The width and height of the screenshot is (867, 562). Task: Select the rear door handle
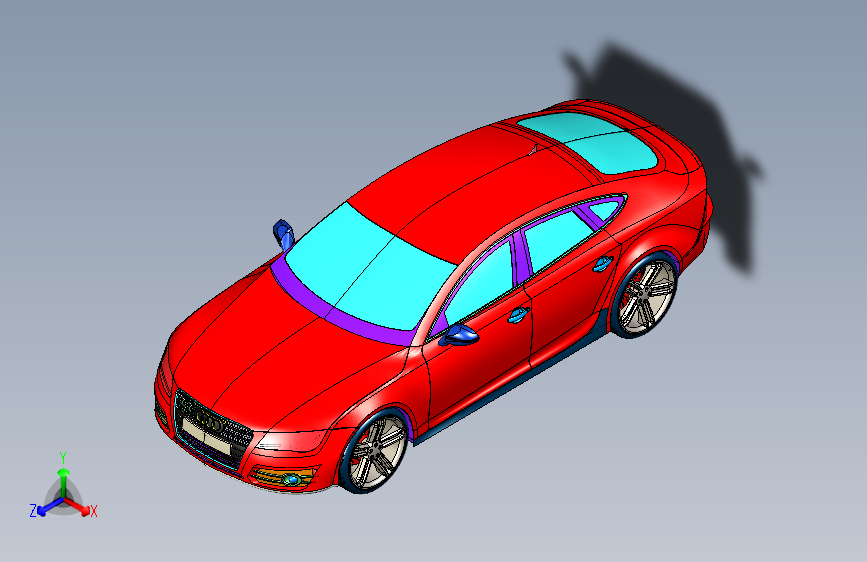[603, 264]
